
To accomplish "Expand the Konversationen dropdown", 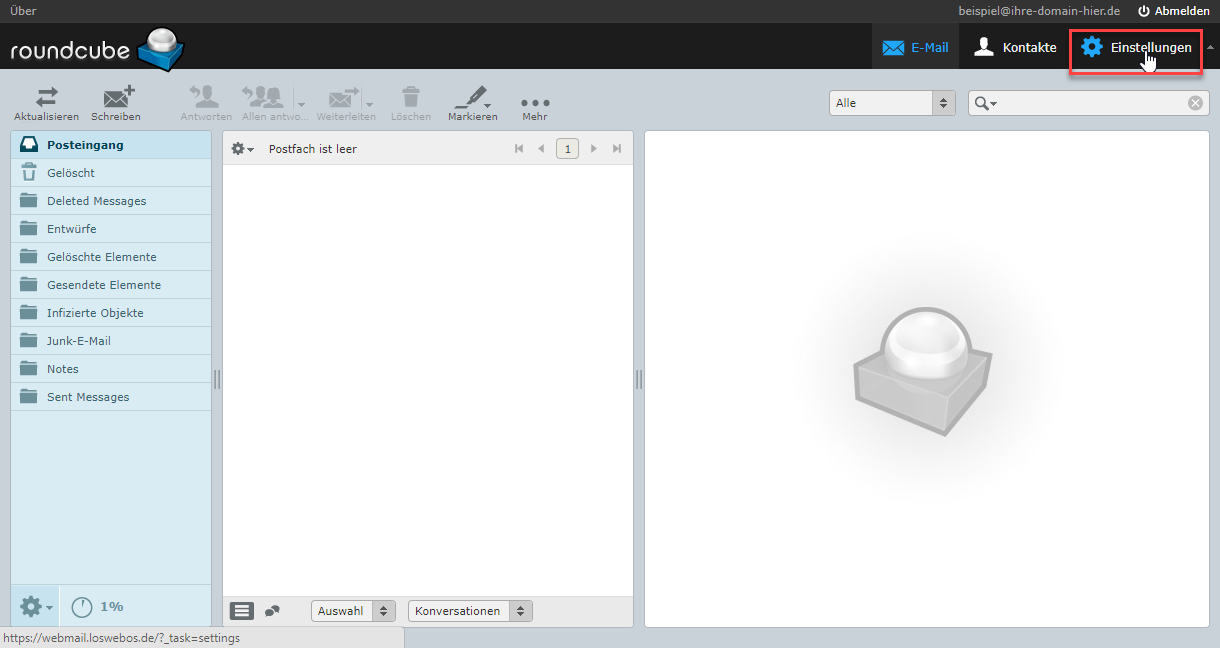I will pyautogui.click(x=470, y=611).
